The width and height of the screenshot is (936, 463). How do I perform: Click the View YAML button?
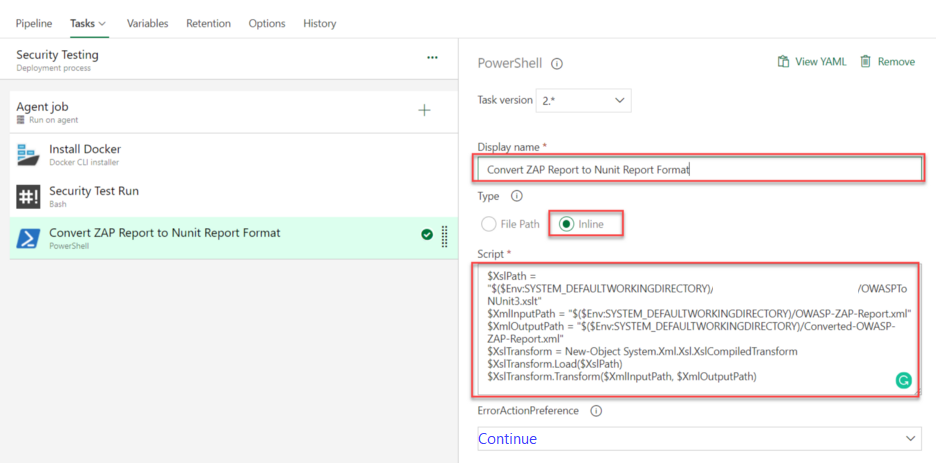coord(812,62)
